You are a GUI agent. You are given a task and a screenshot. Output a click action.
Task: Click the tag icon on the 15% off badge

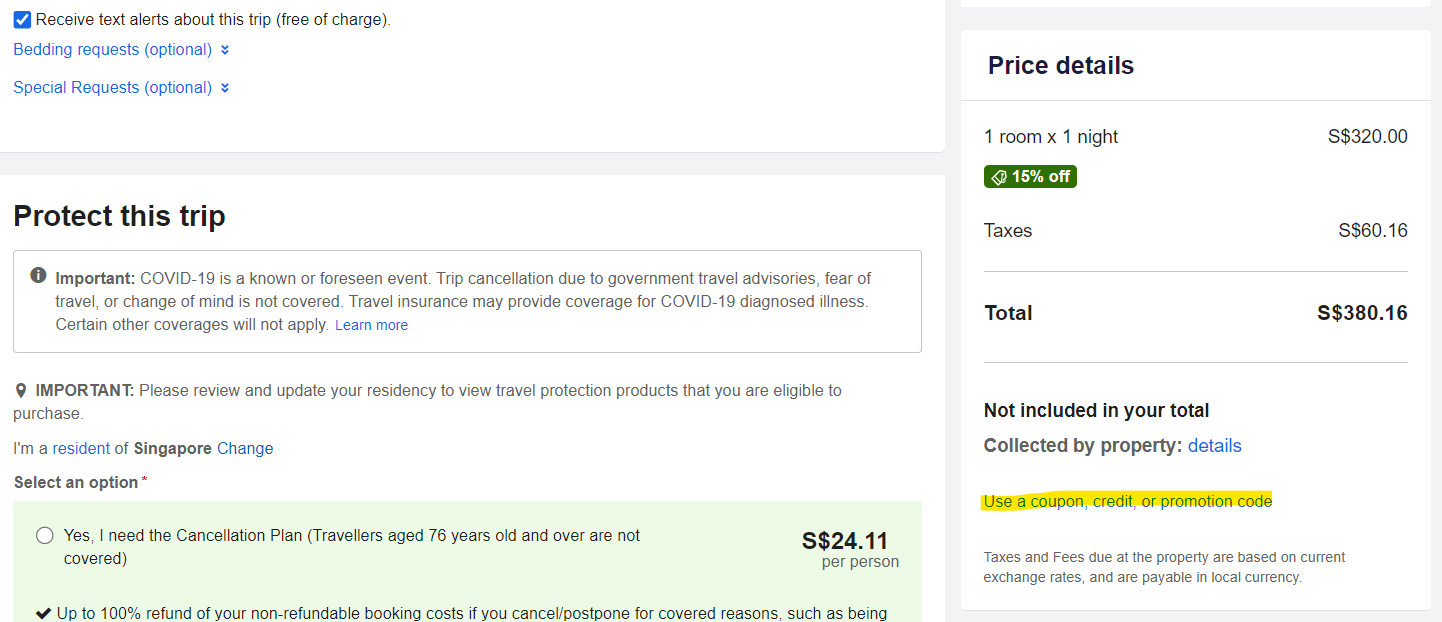[1000, 176]
